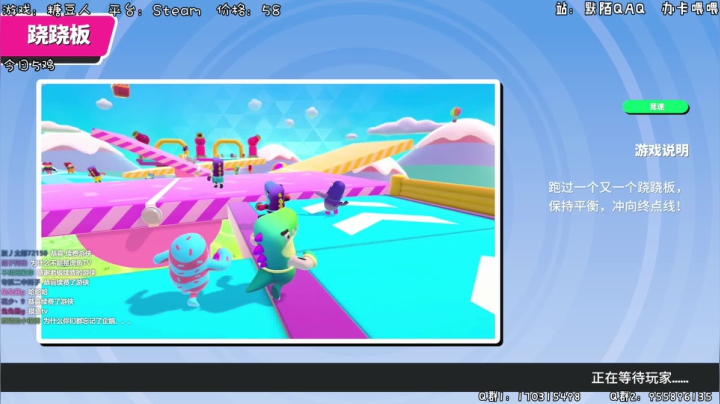Click the 默陌QAQ streamer name
Screen dimensions: 720x404
(x=615, y=9)
